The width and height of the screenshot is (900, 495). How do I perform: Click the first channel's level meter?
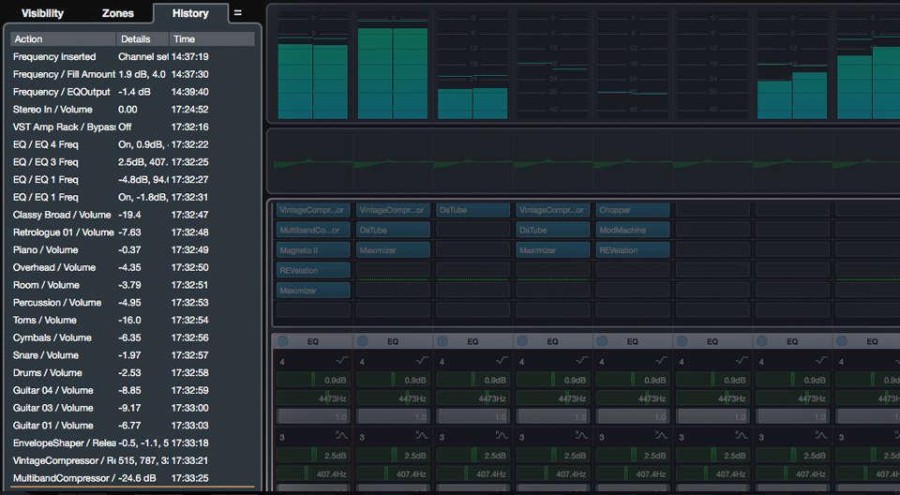pyautogui.click(x=313, y=65)
